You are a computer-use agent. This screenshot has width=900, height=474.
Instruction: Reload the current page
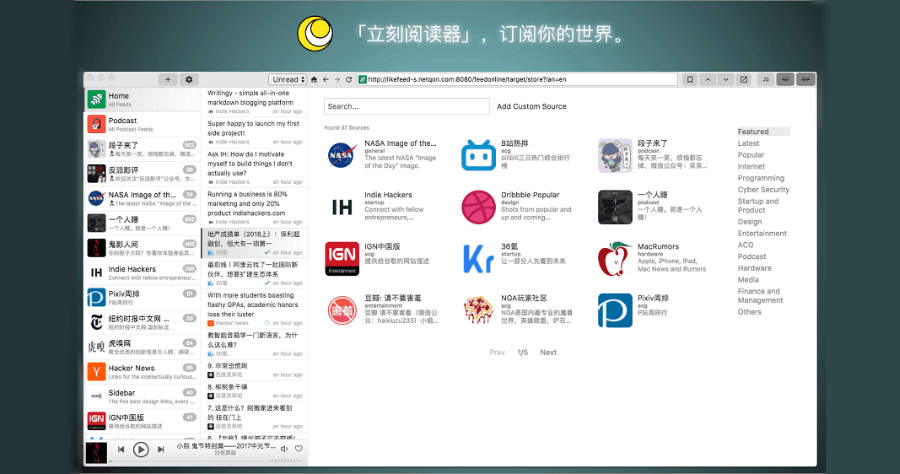348,80
